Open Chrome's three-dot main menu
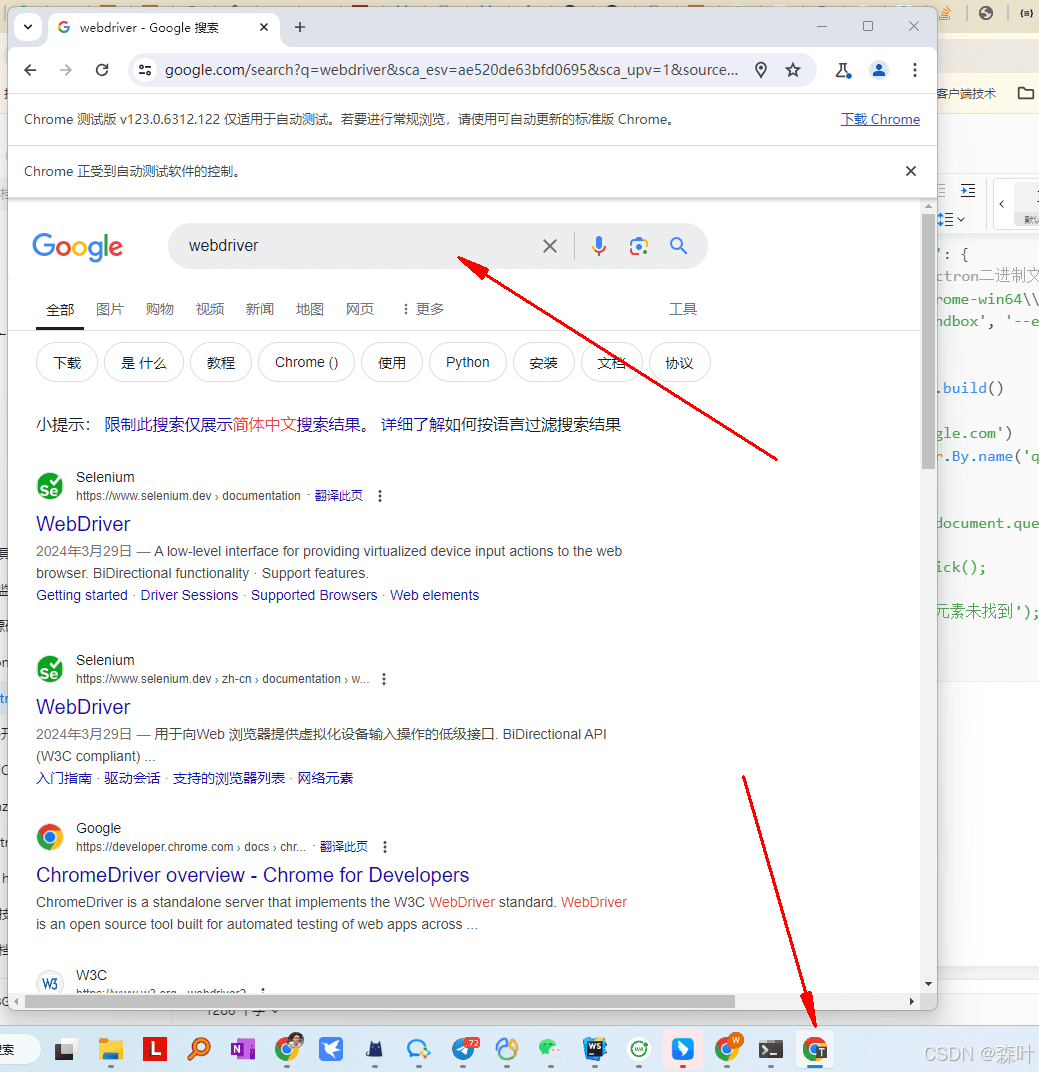 click(915, 70)
